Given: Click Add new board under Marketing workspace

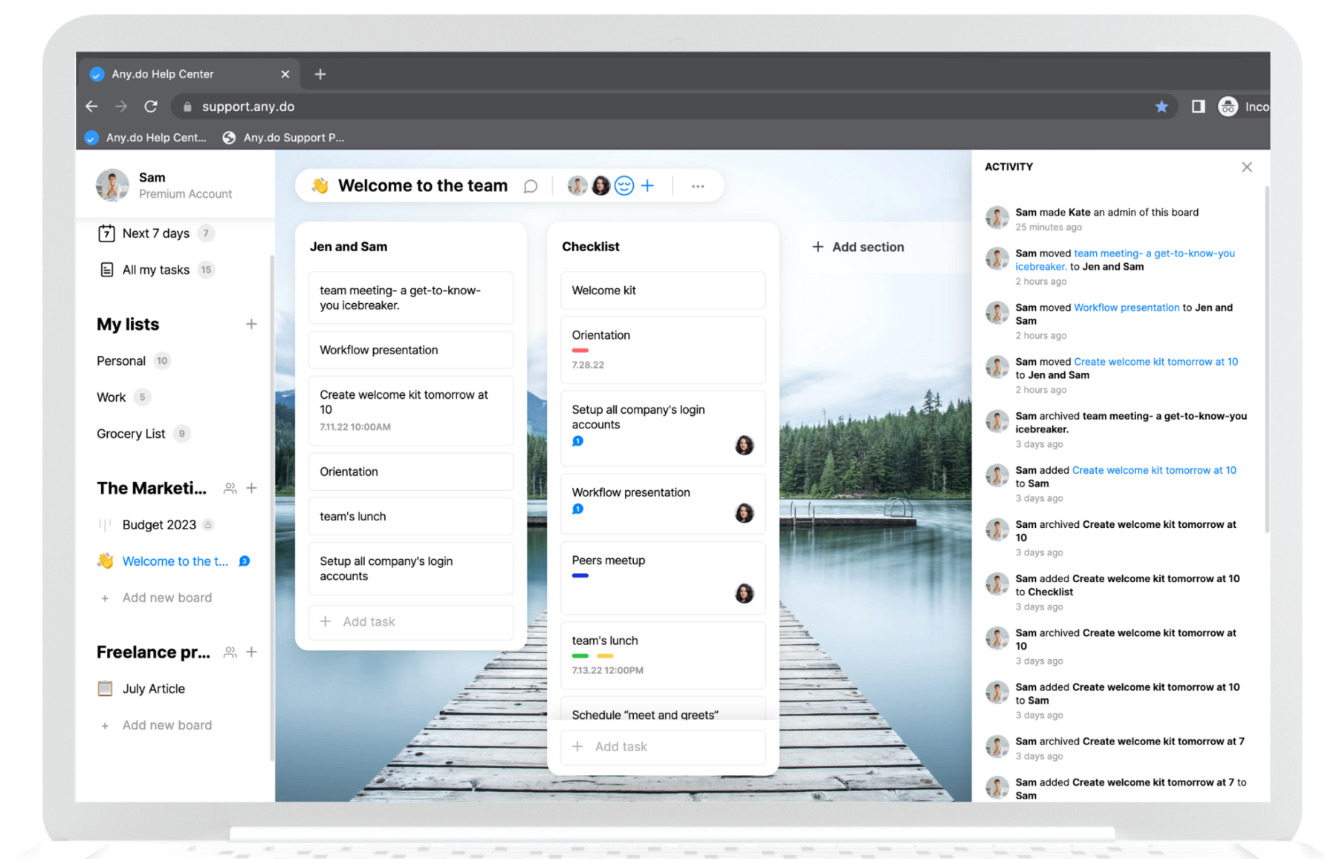Looking at the screenshot, I should coord(157,598).
